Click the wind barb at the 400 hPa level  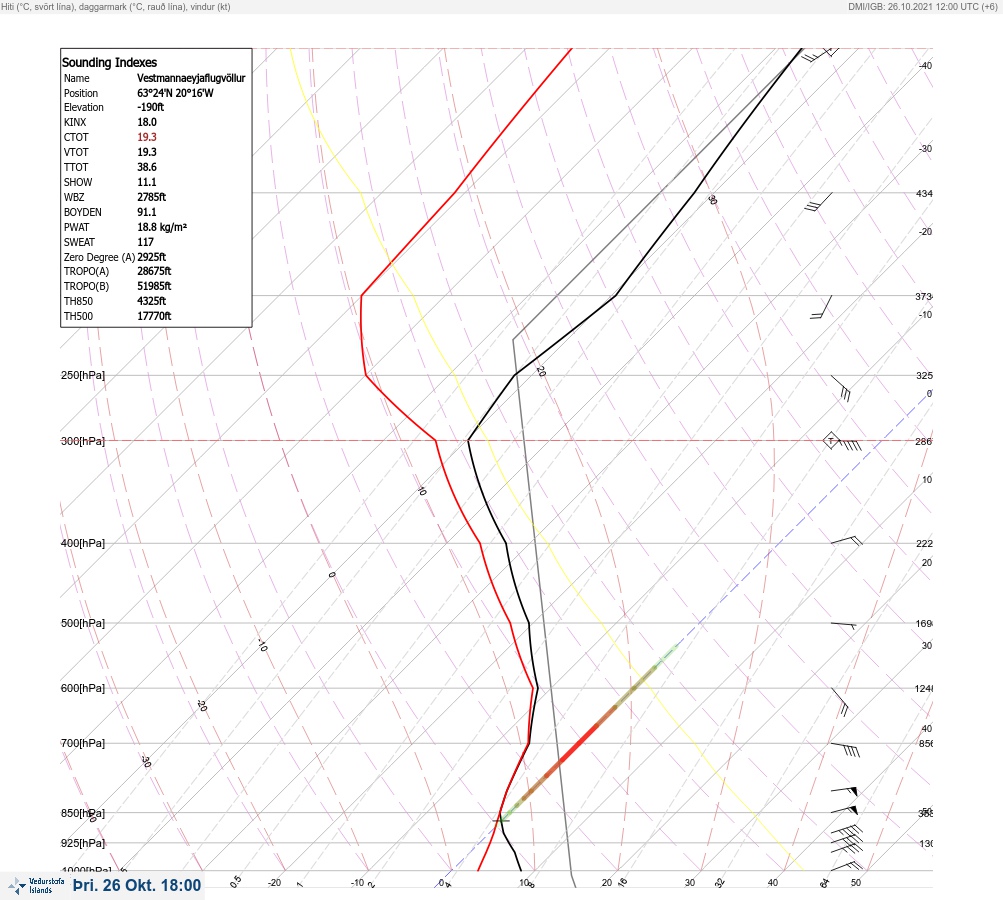[x=847, y=541]
